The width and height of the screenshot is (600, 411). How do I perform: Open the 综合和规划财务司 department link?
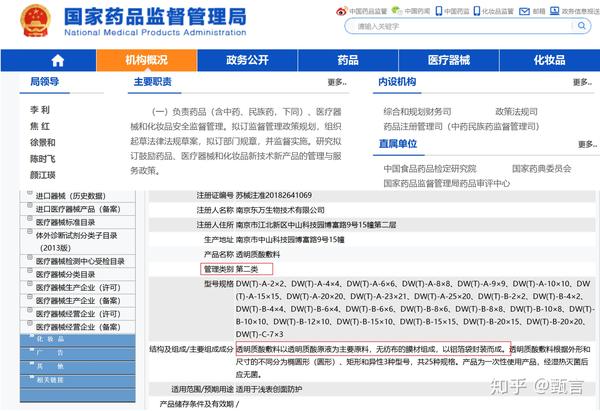click(417, 112)
